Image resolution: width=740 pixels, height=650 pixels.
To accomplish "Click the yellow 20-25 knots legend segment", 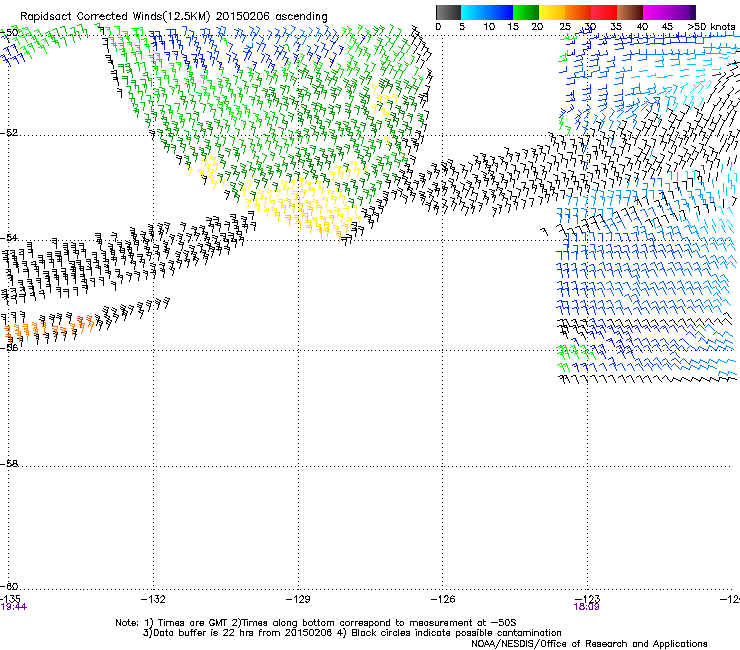I will click(552, 12).
